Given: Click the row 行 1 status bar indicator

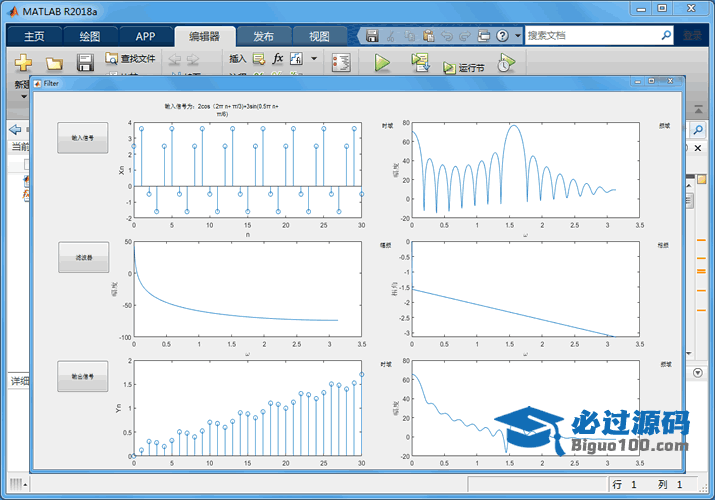Looking at the screenshot, I should pyautogui.click(x=624, y=485).
